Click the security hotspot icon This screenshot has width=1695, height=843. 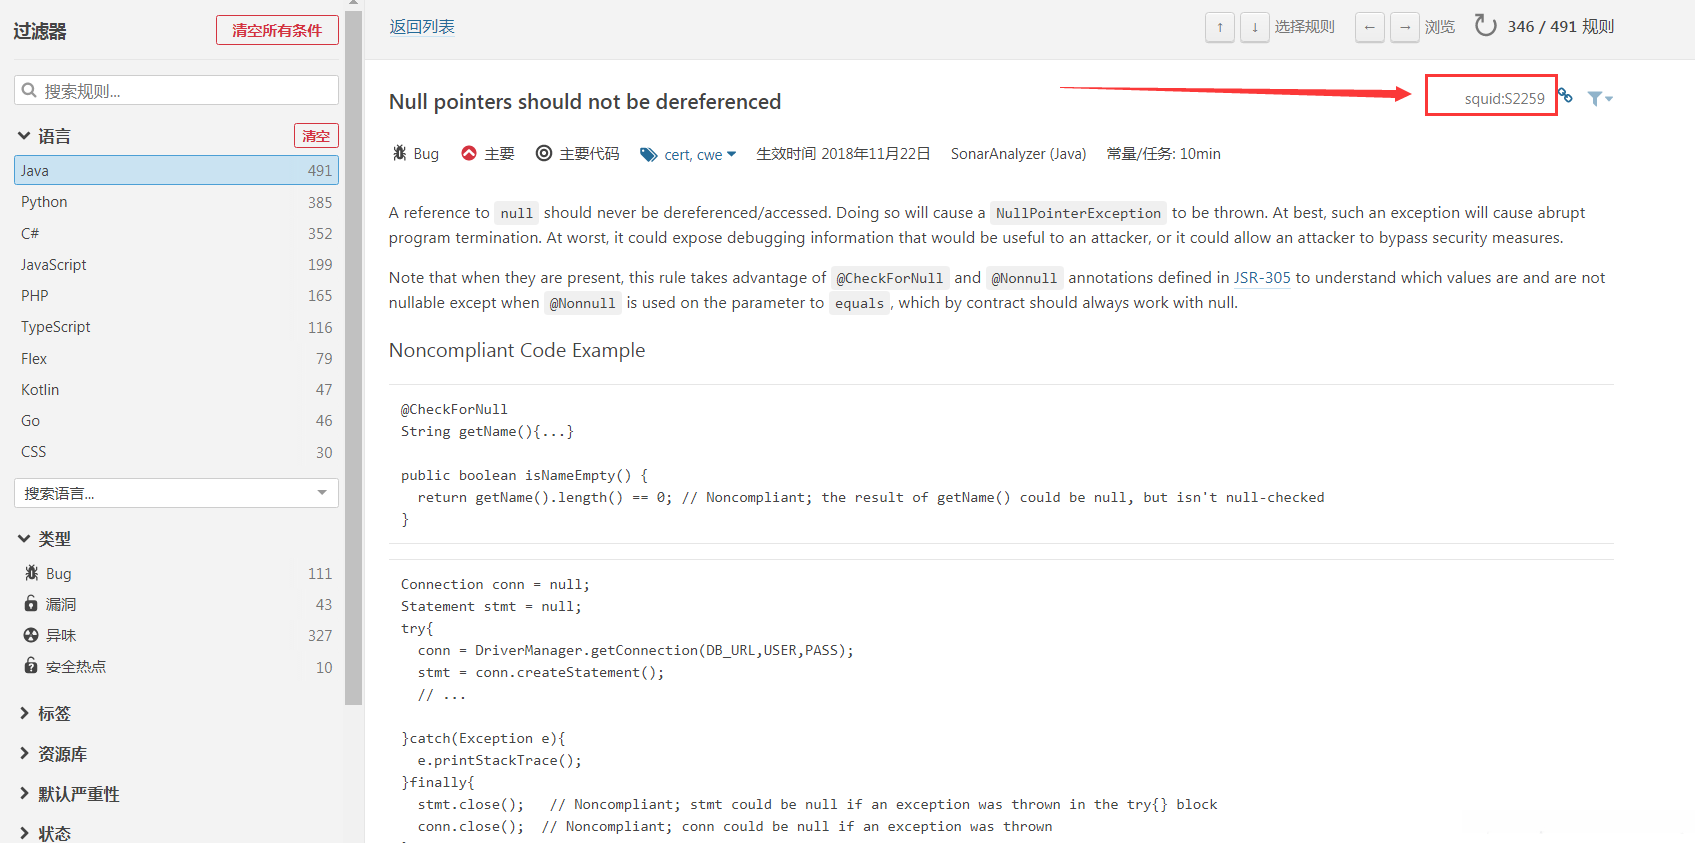pos(31,666)
